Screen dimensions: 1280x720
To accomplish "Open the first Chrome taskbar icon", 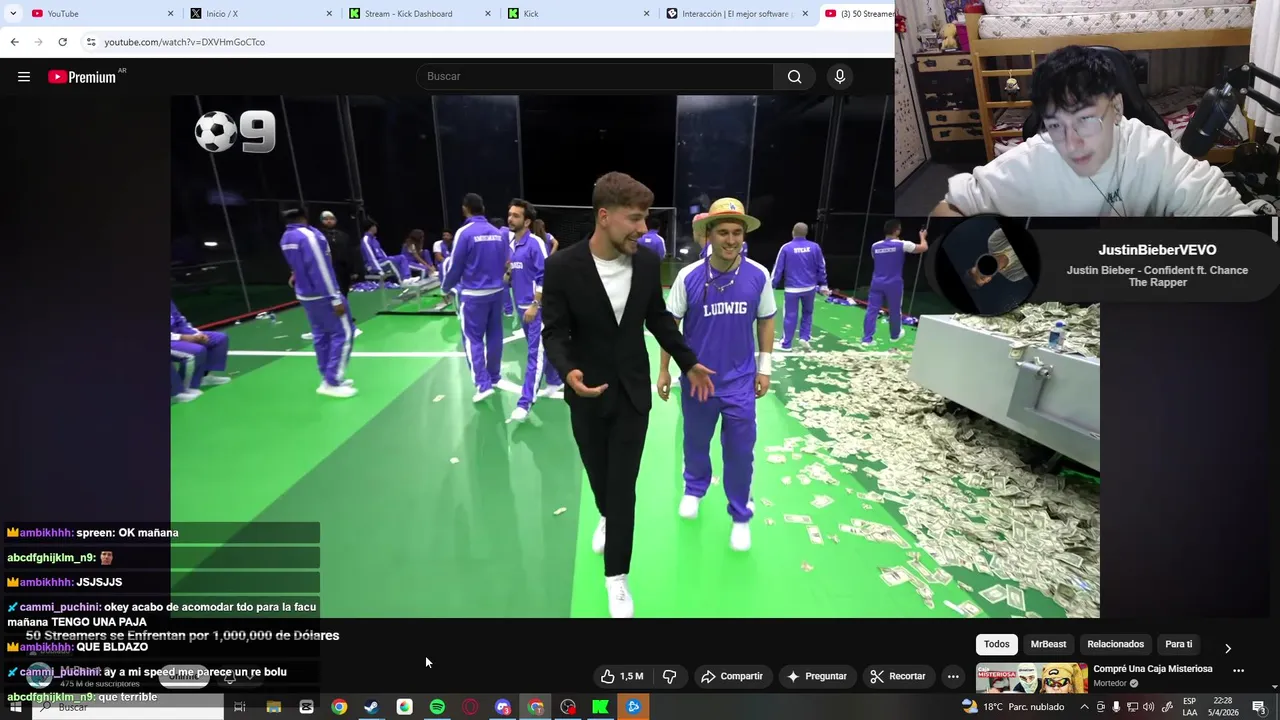I will [339, 707].
